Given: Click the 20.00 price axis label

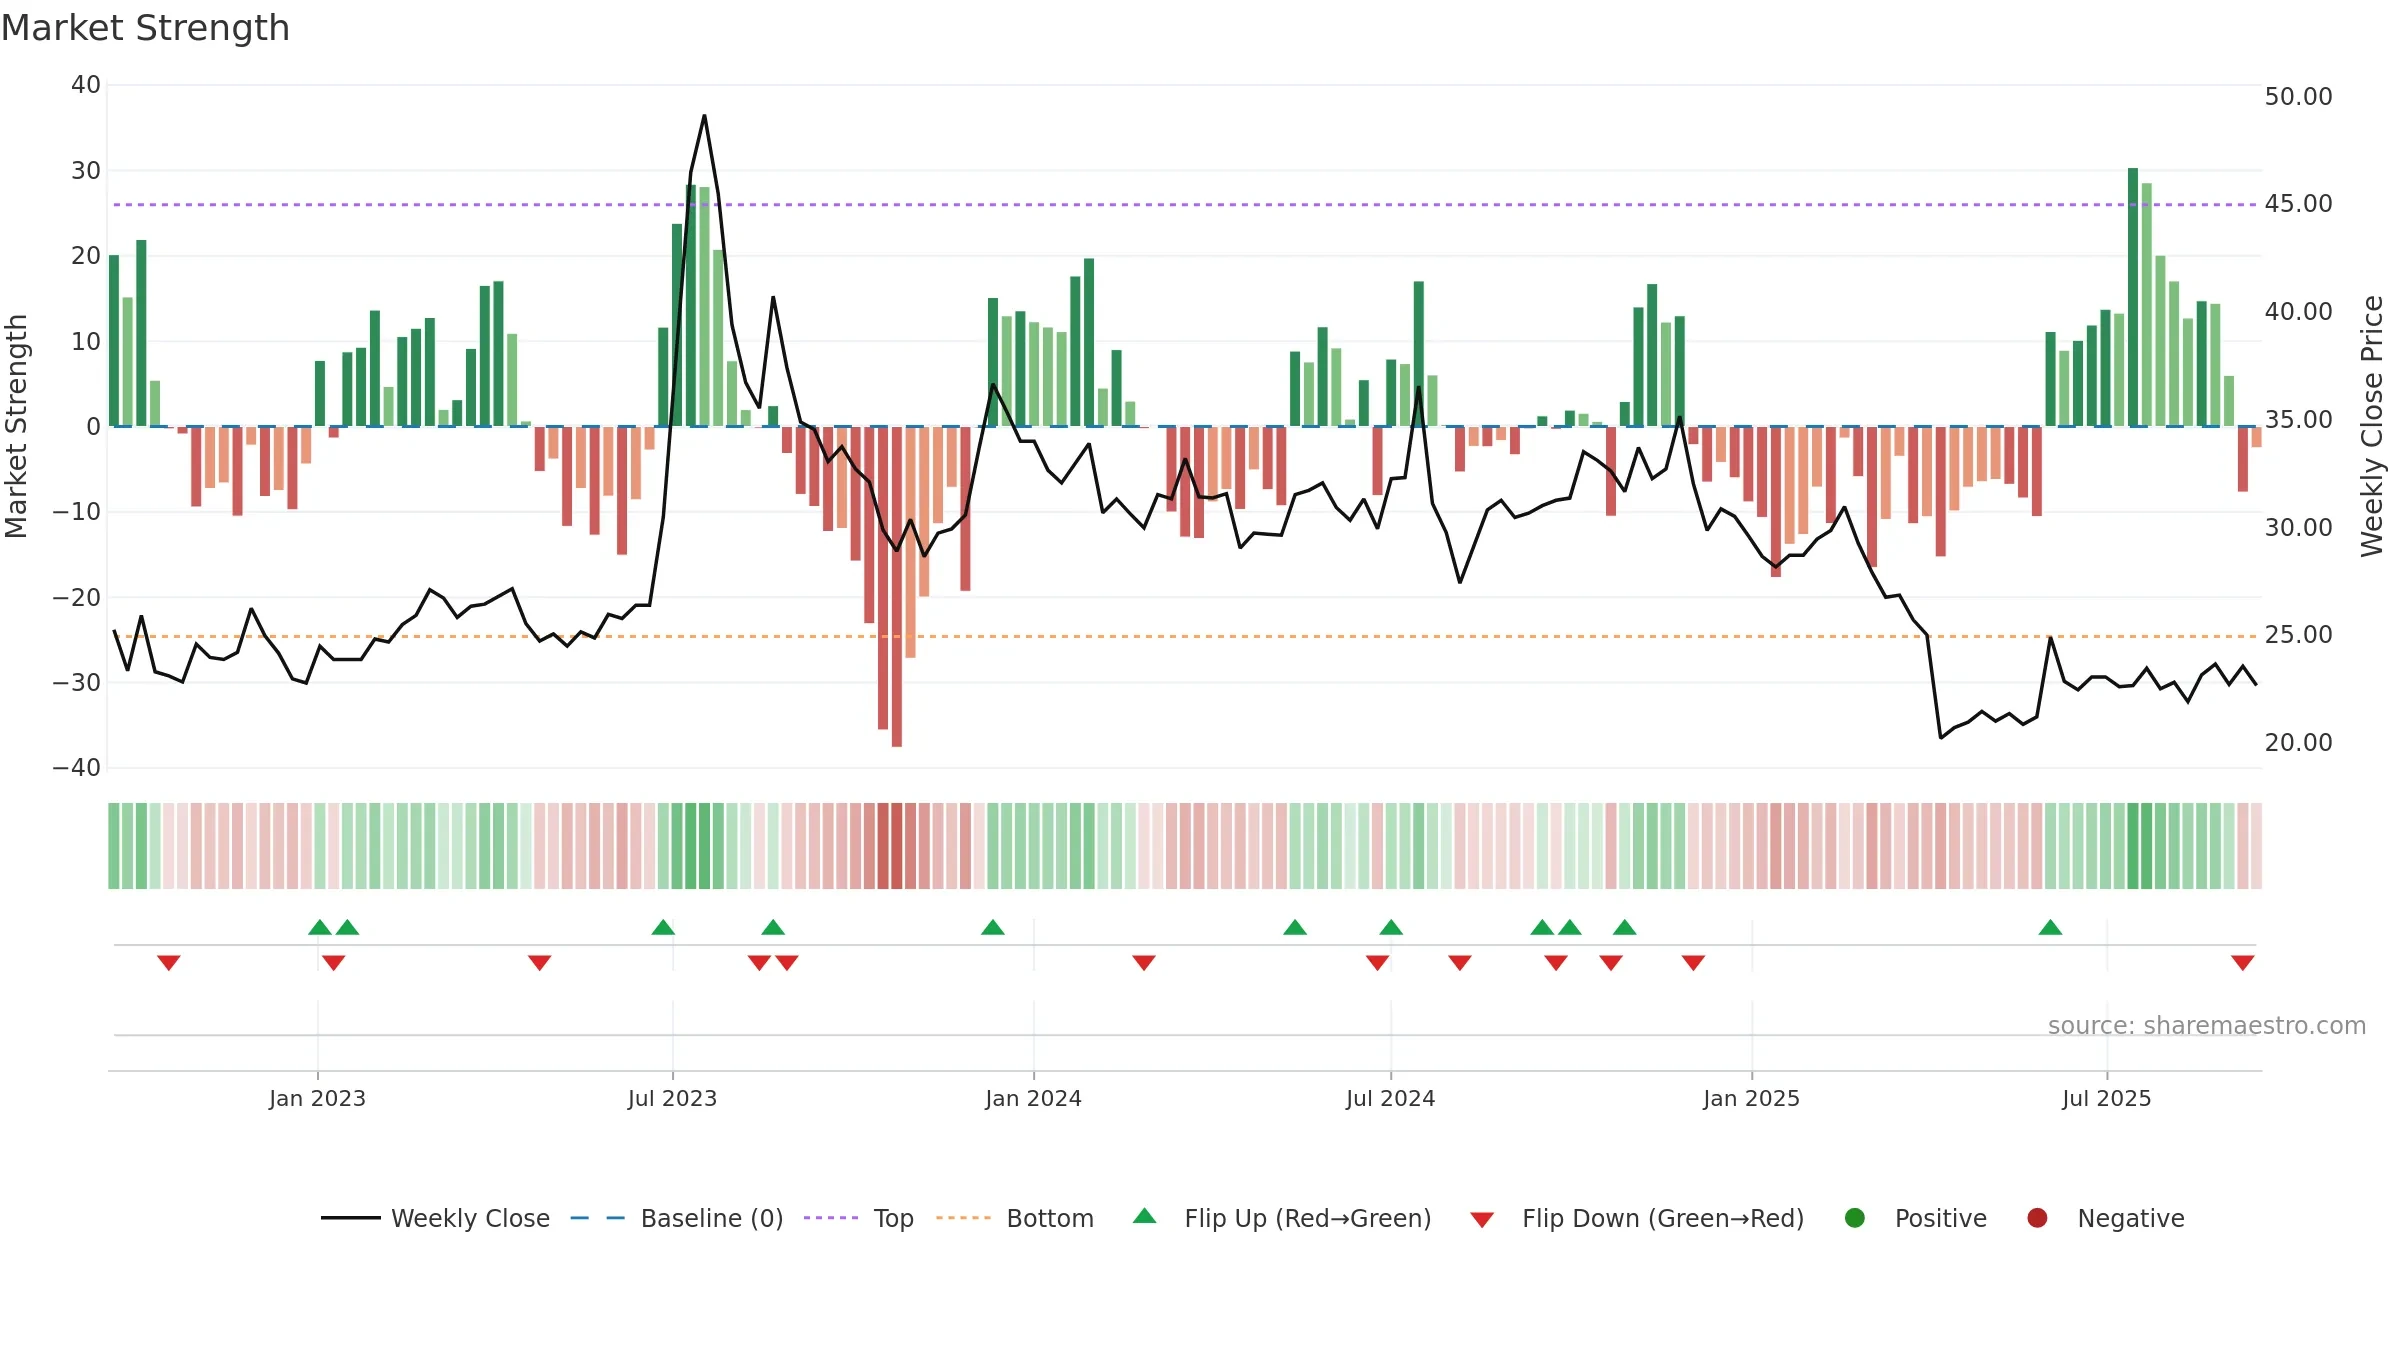Looking at the screenshot, I should [x=2298, y=742].
